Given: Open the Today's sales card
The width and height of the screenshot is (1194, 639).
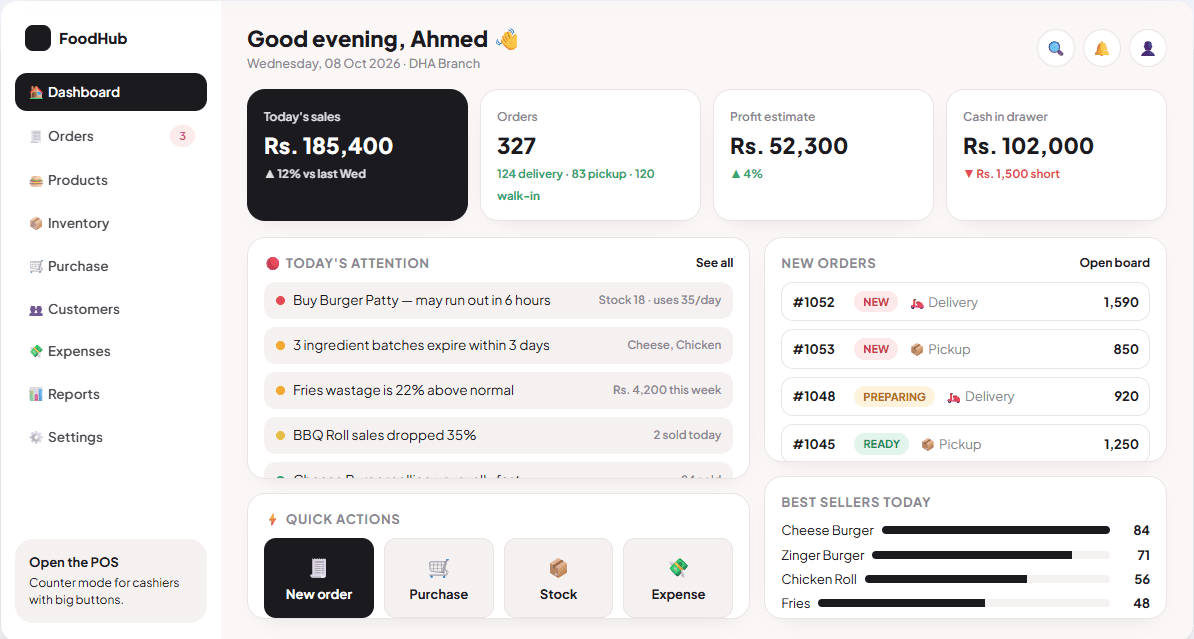Looking at the screenshot, I should 357,155.
